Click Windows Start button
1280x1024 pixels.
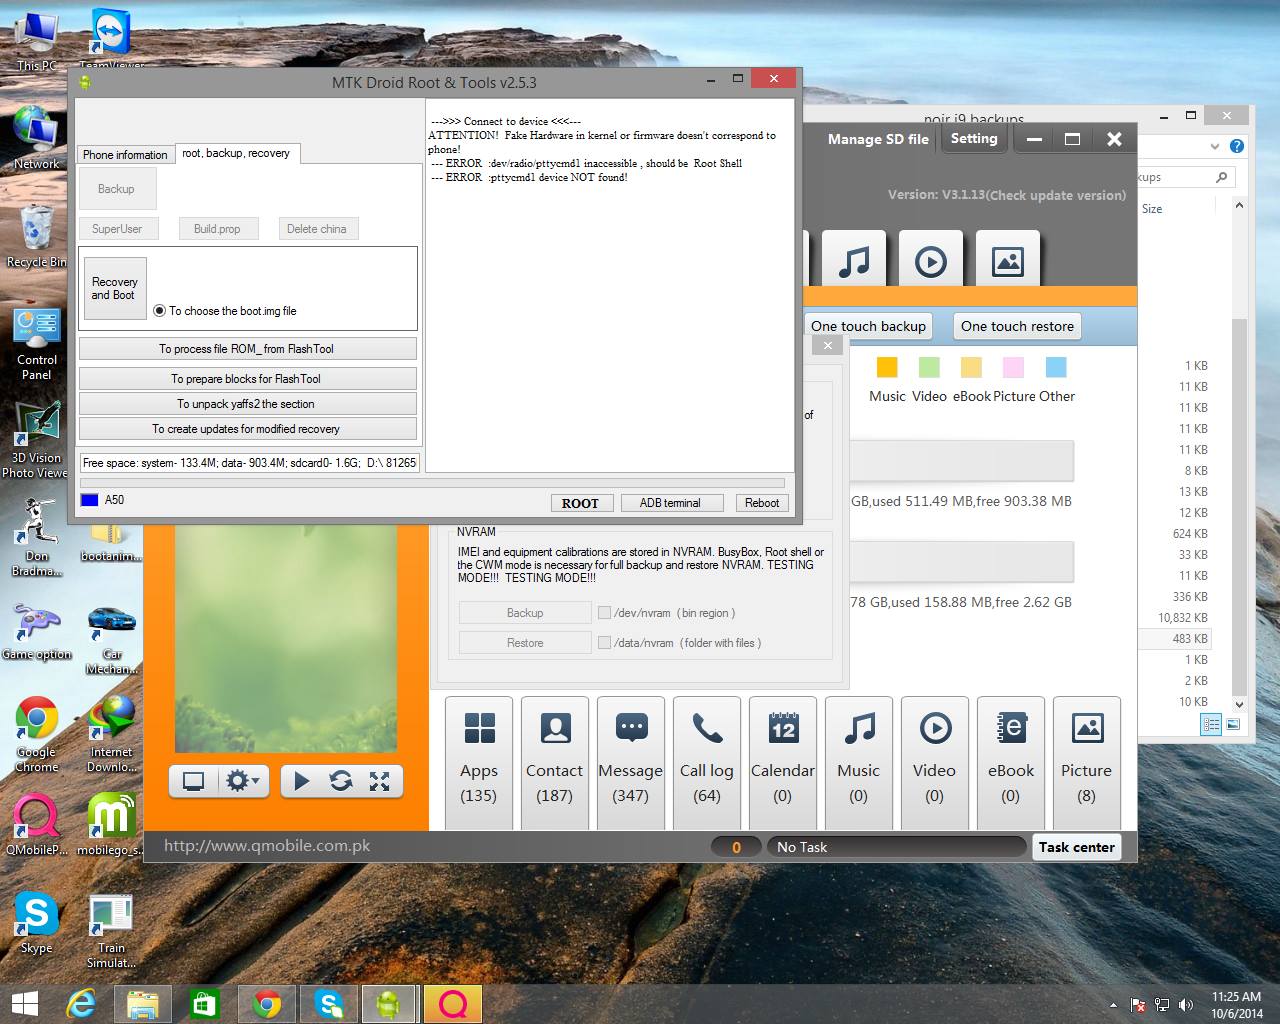point(24,1003)
